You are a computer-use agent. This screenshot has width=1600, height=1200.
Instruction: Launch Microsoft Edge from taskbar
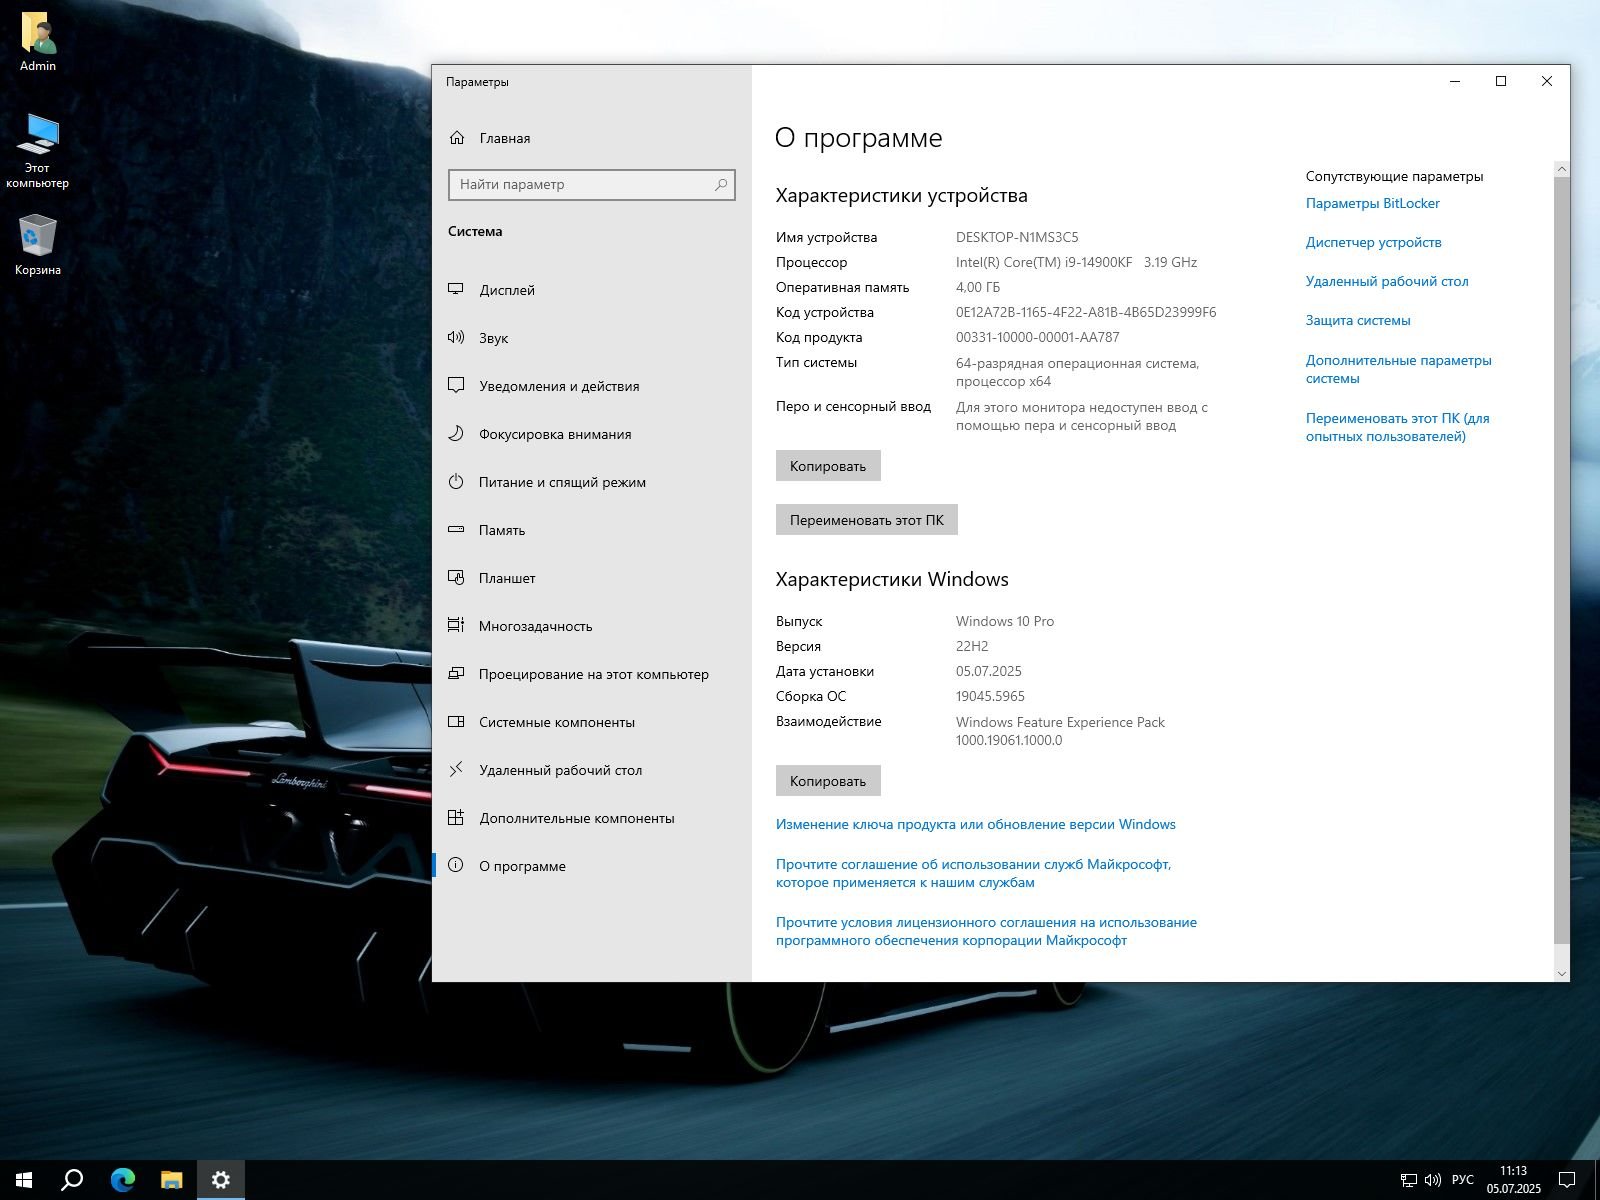(x=122, y=1180)
